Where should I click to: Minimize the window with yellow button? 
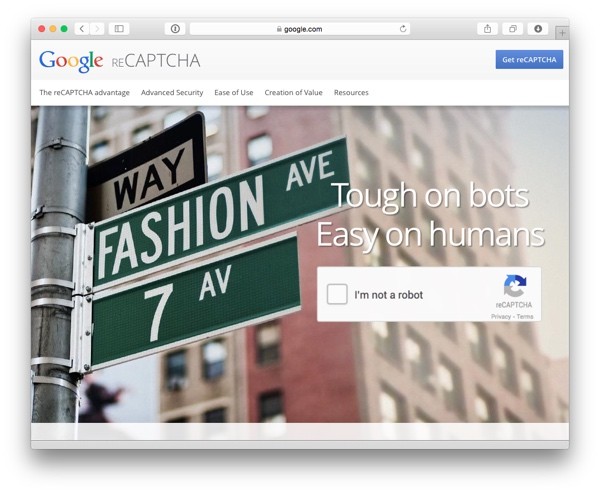[x=53, y=29]
